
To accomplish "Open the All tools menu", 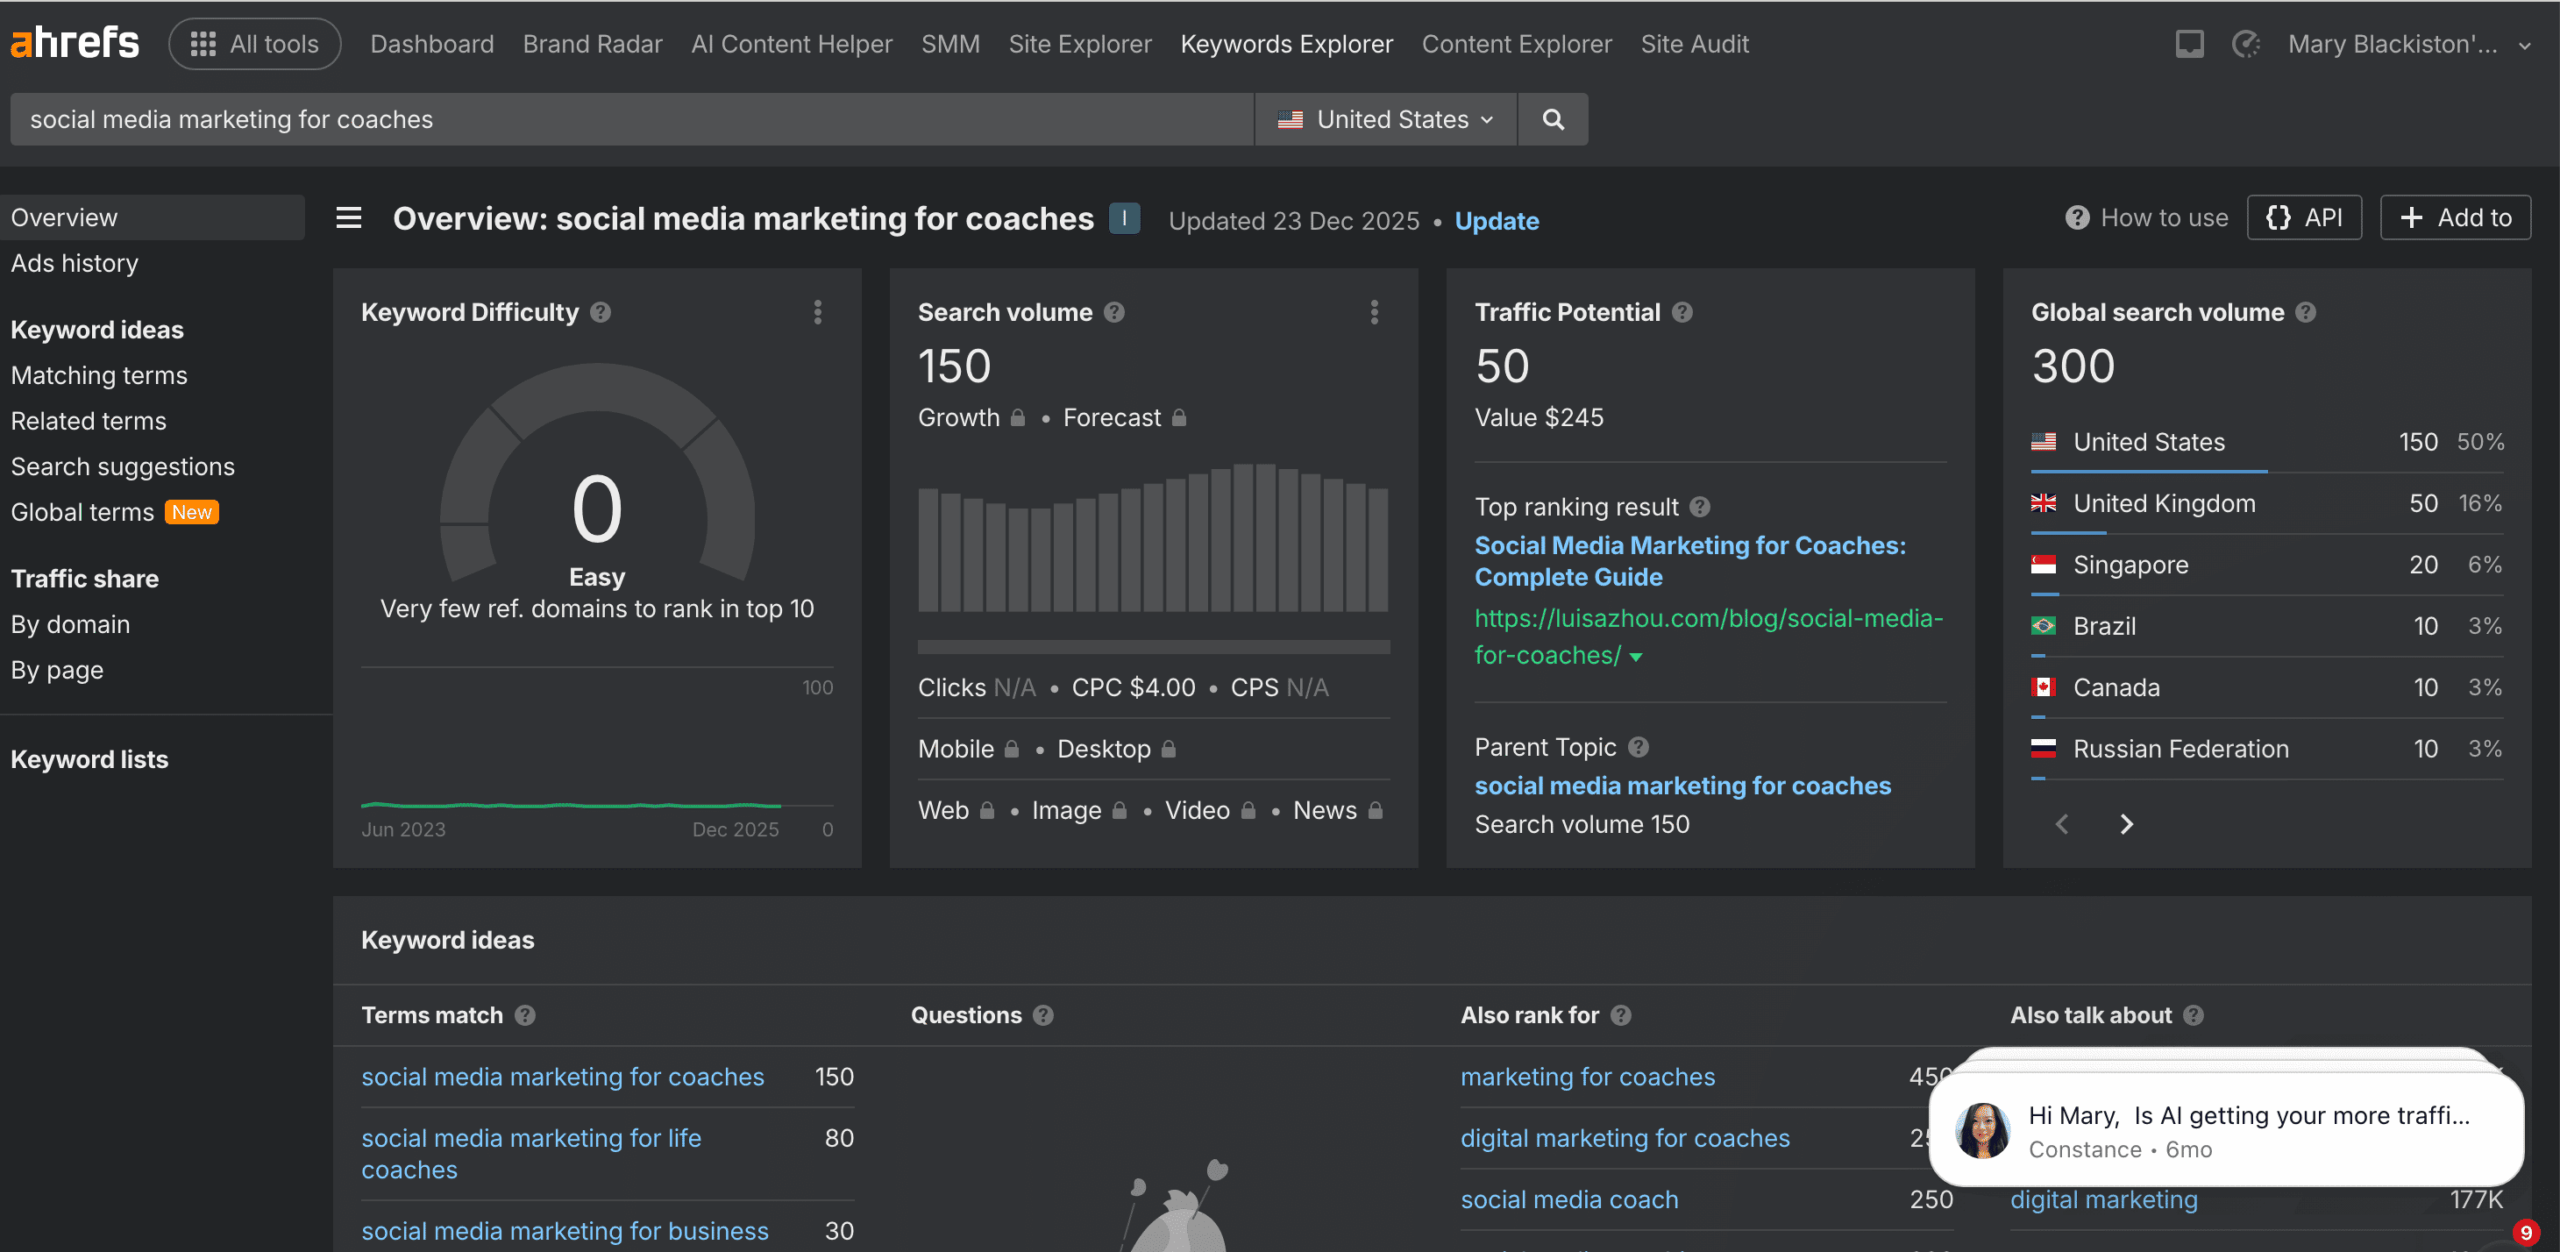I will [255, 44].
